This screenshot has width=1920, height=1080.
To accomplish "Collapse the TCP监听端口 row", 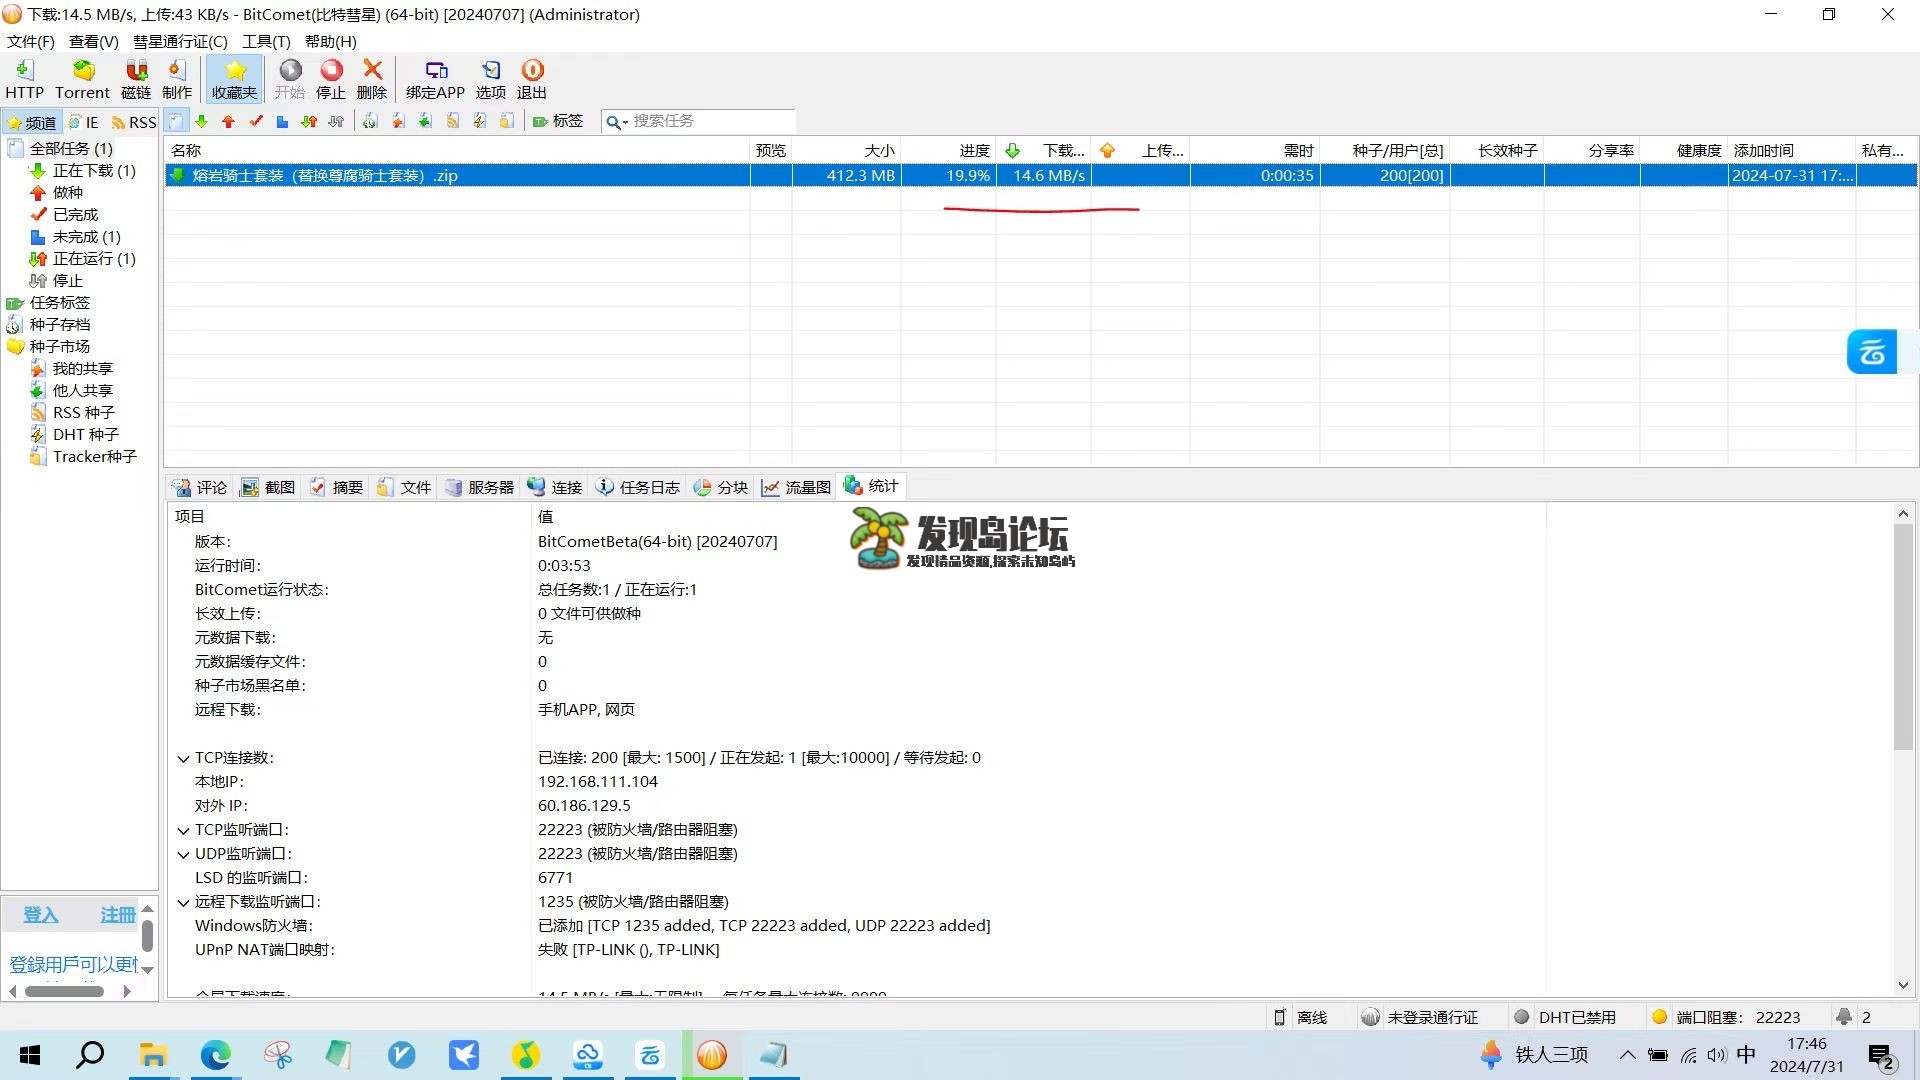I will (x=183, y=830).
